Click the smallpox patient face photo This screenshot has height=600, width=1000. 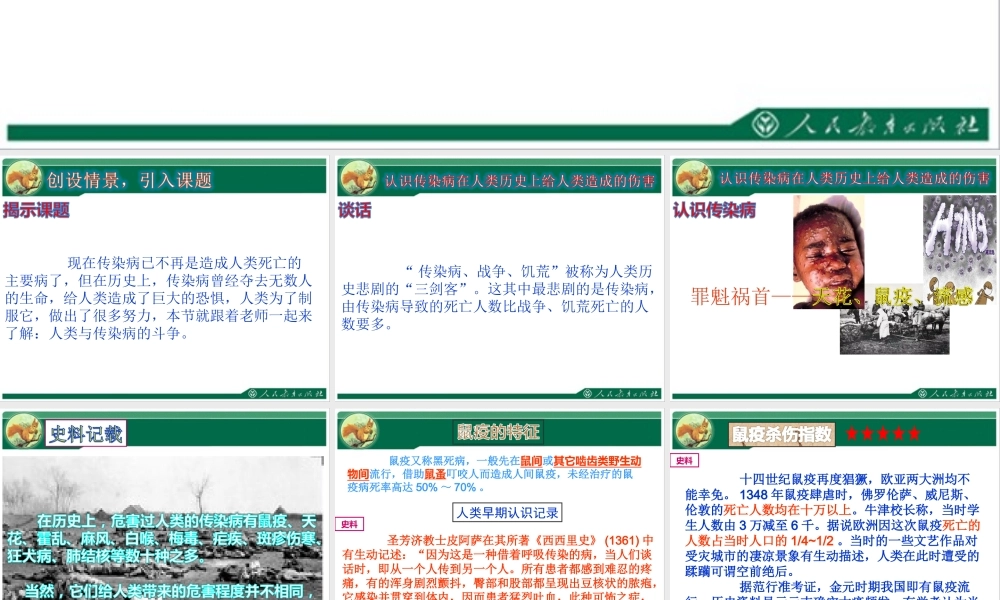[828, 251]
